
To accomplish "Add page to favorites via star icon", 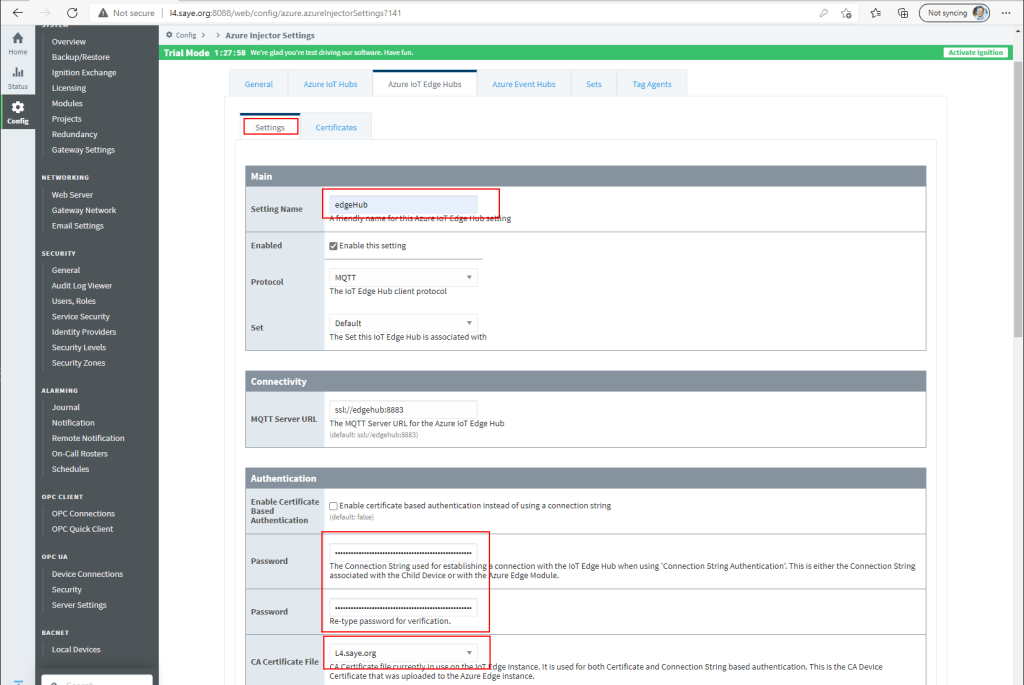I will 848,13.
